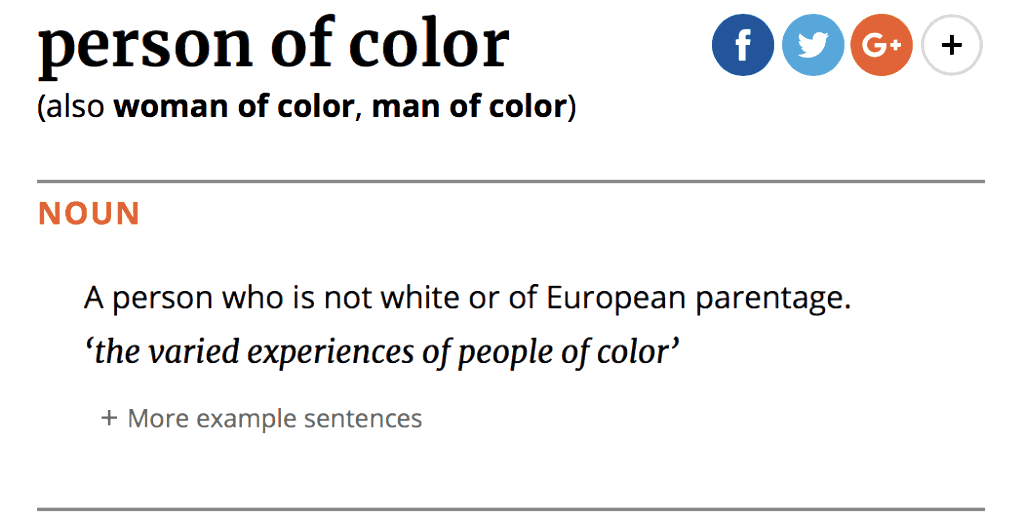1024x527 pixels.
Task: Select the variant 'man of color'
Action: [469, 106]
